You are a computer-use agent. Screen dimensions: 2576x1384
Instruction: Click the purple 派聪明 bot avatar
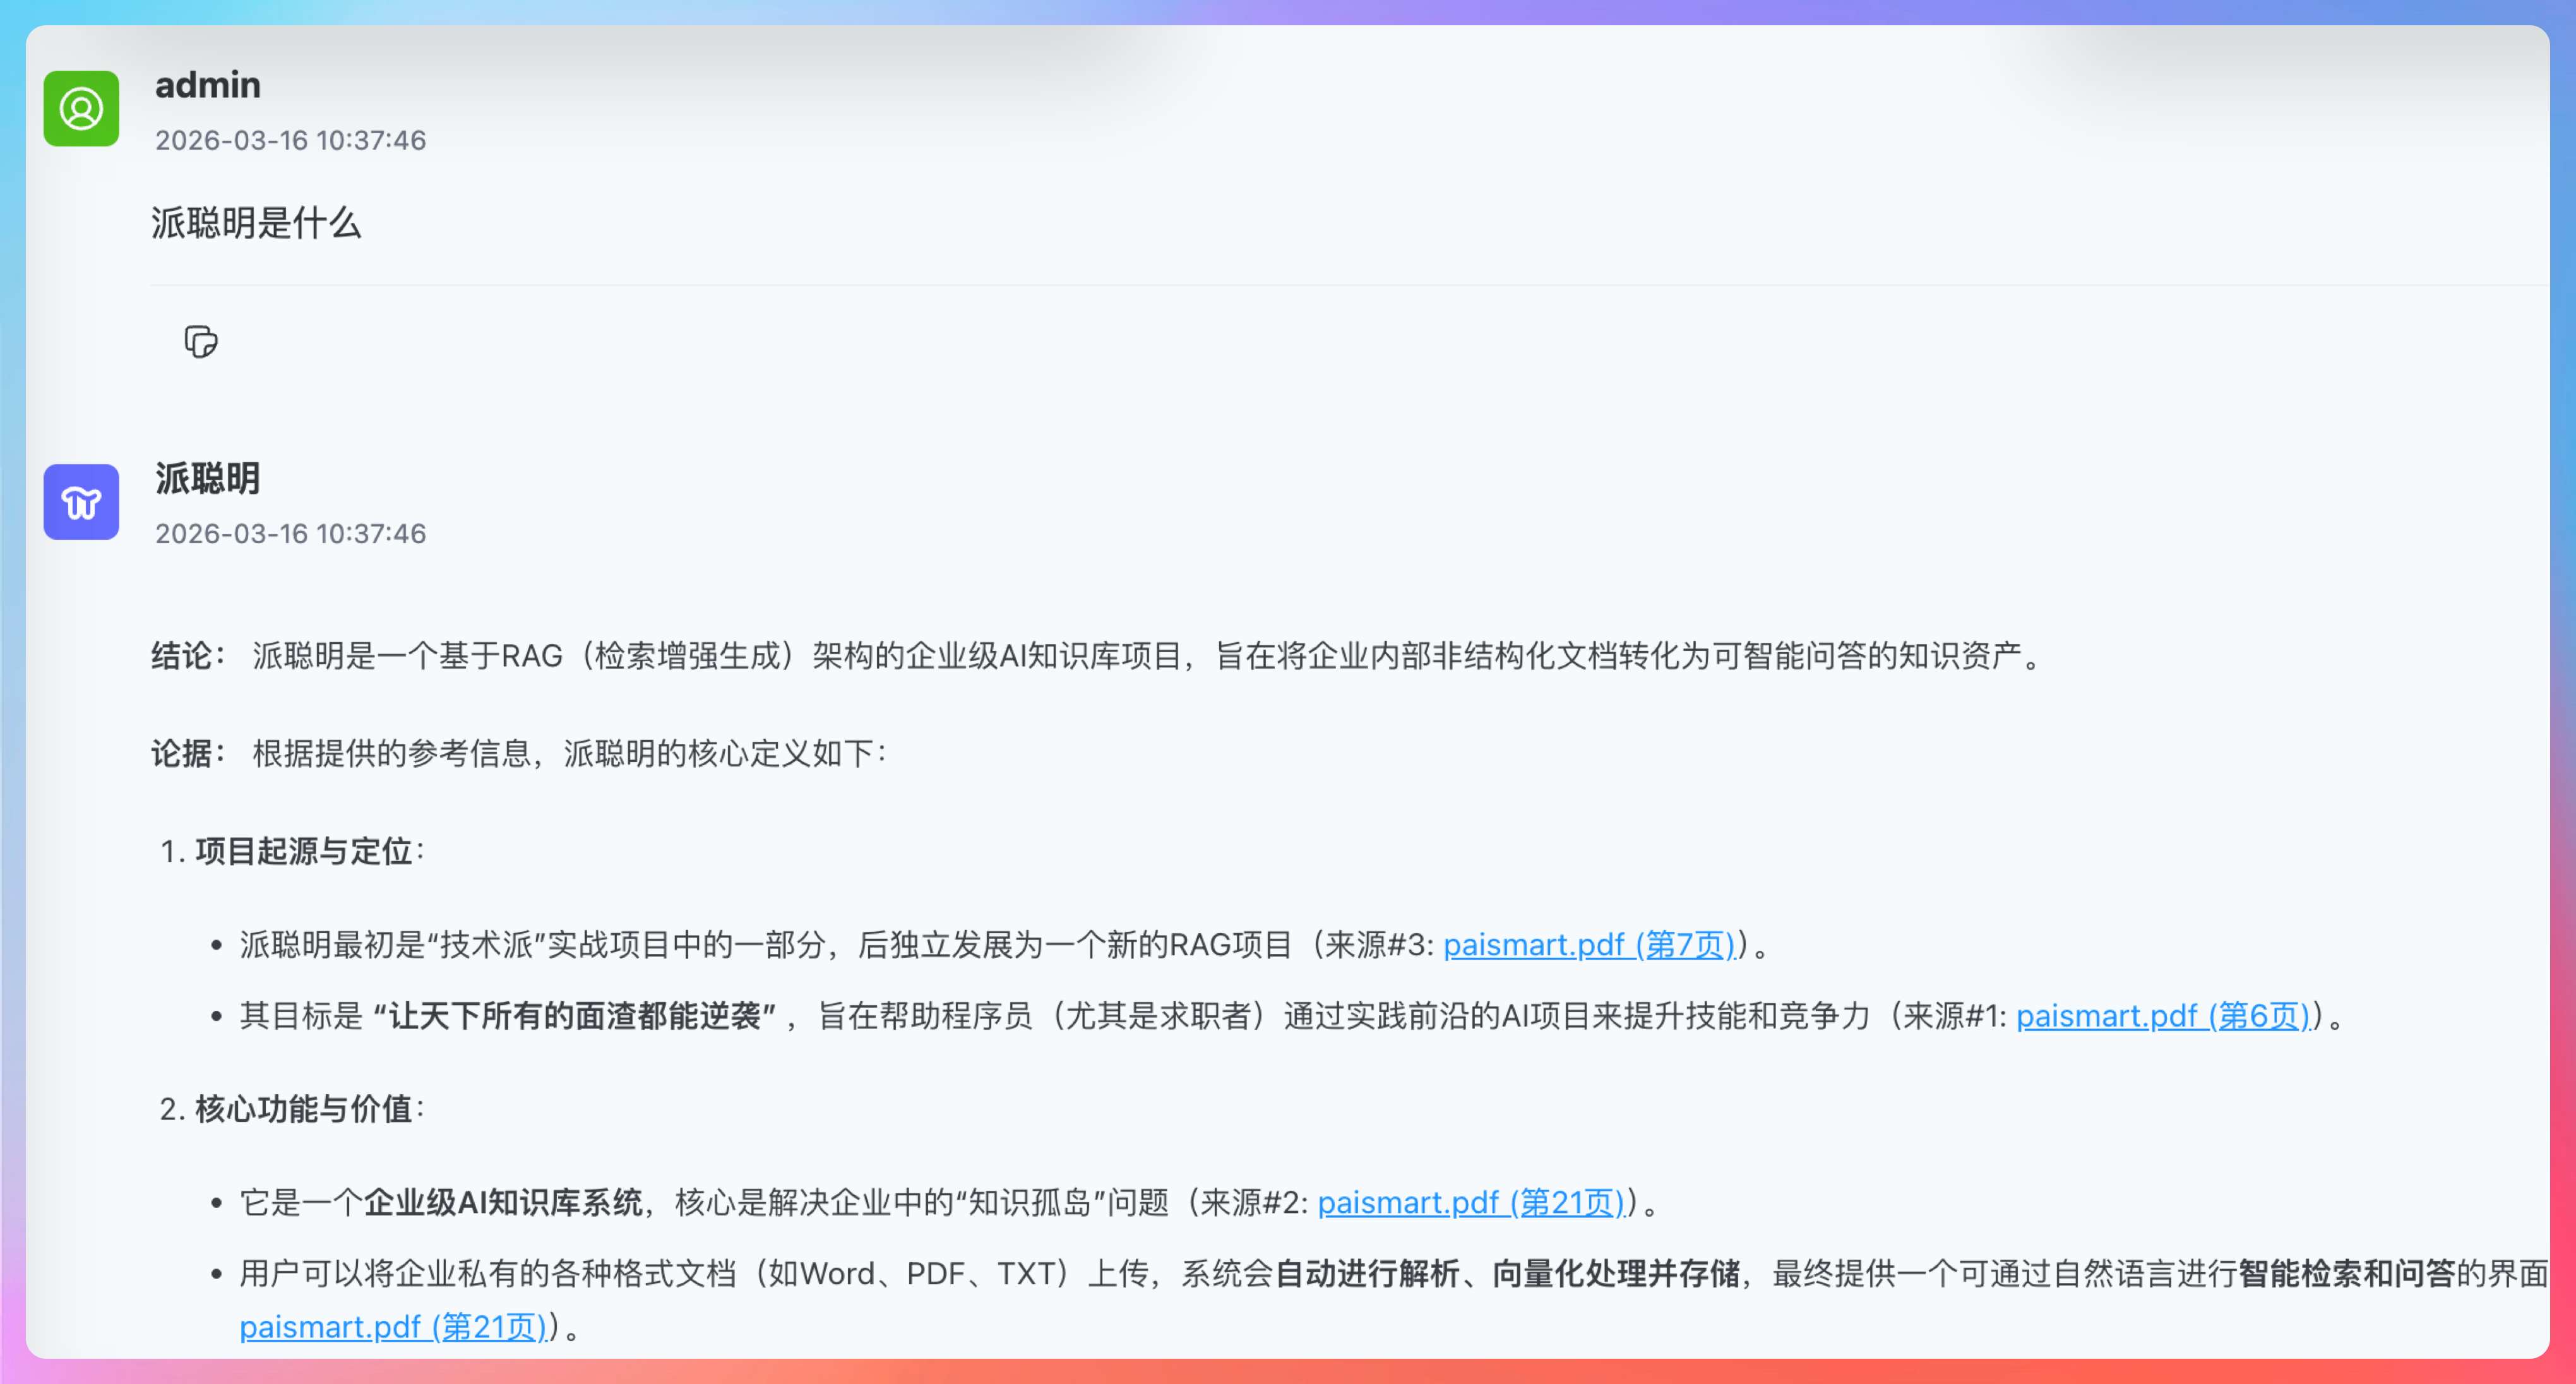pos(81,502)
